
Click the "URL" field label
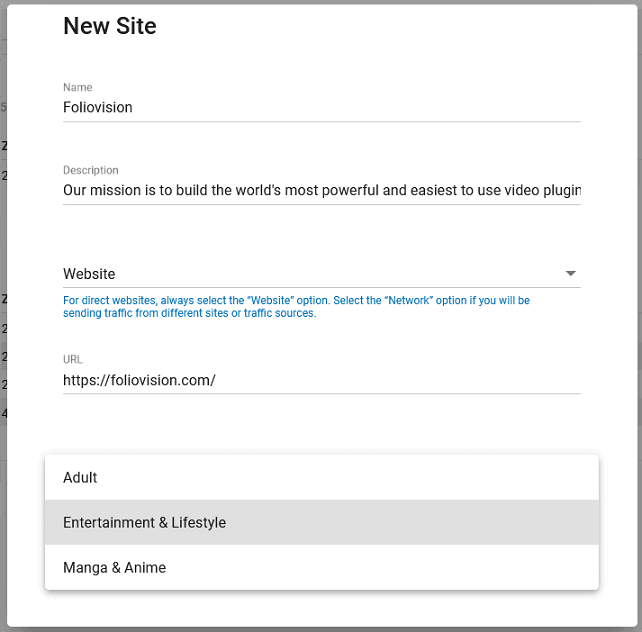pyautogui.click(x=72, y=359)
